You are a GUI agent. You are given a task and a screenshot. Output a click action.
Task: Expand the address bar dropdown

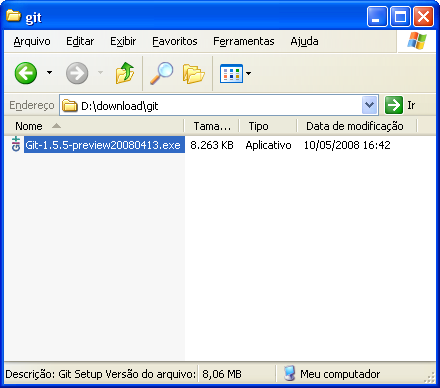369,105
